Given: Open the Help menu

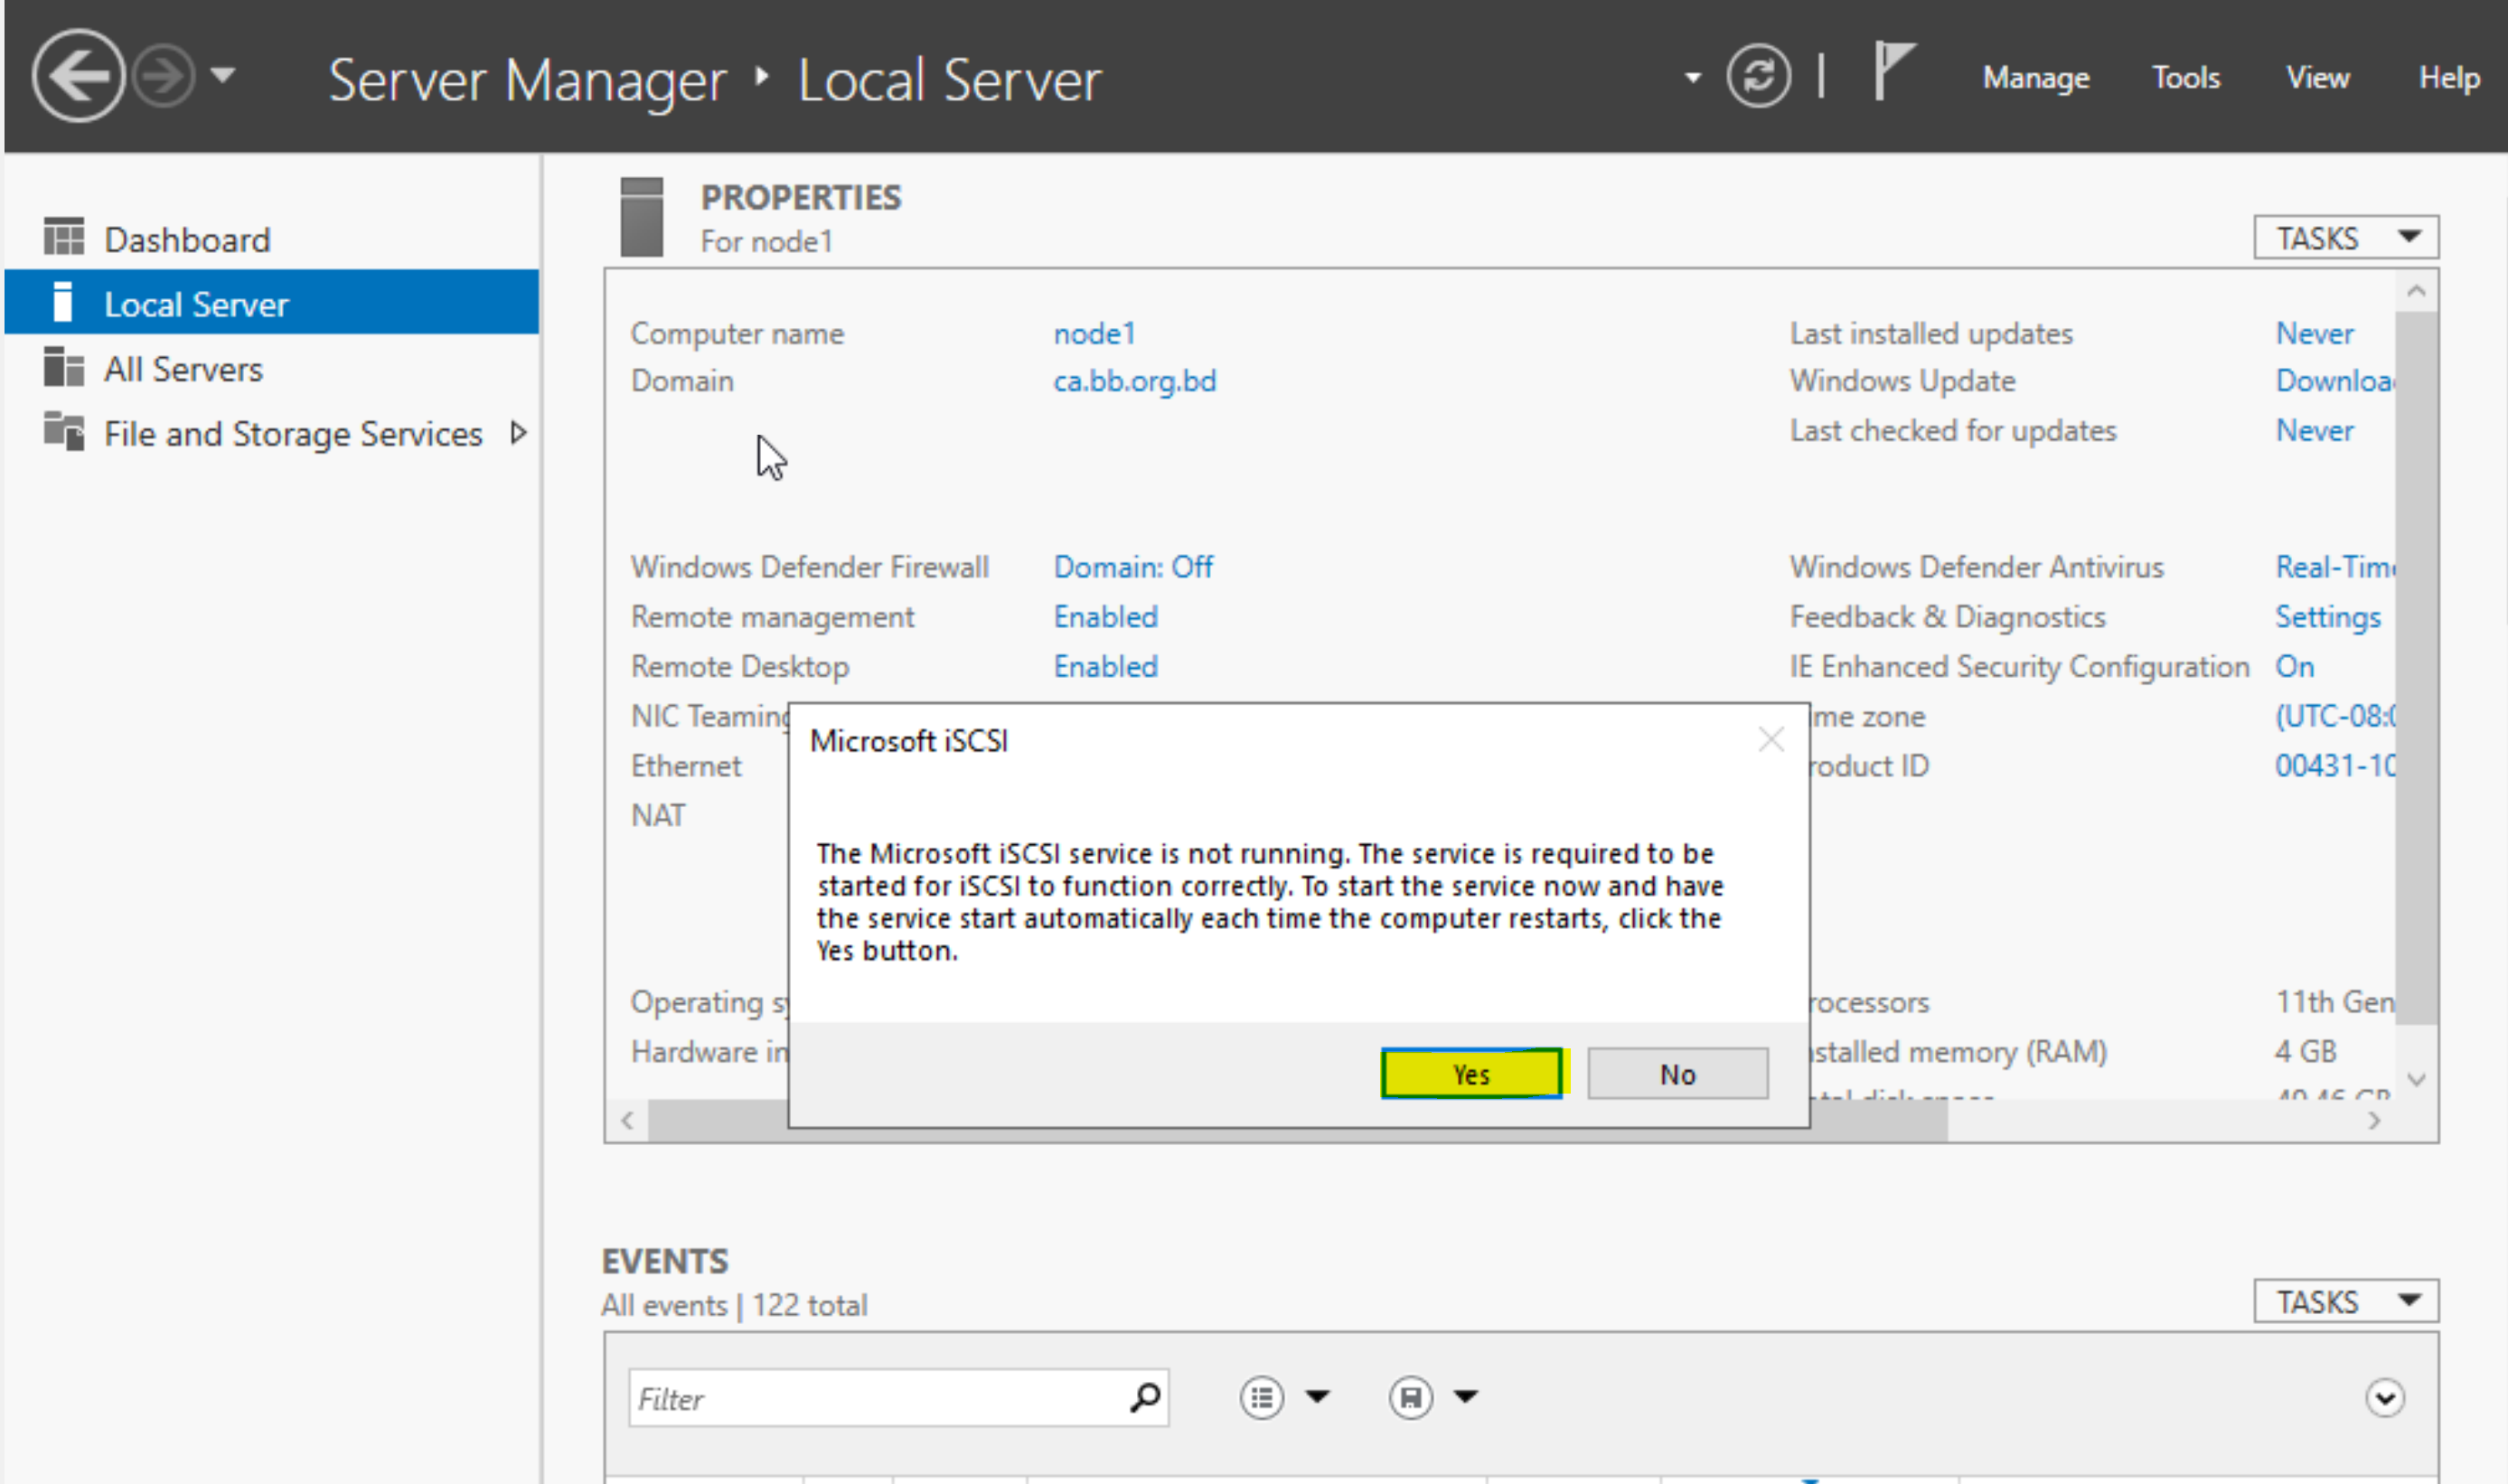Looking at the screenshot, I should click(2448, 77).
